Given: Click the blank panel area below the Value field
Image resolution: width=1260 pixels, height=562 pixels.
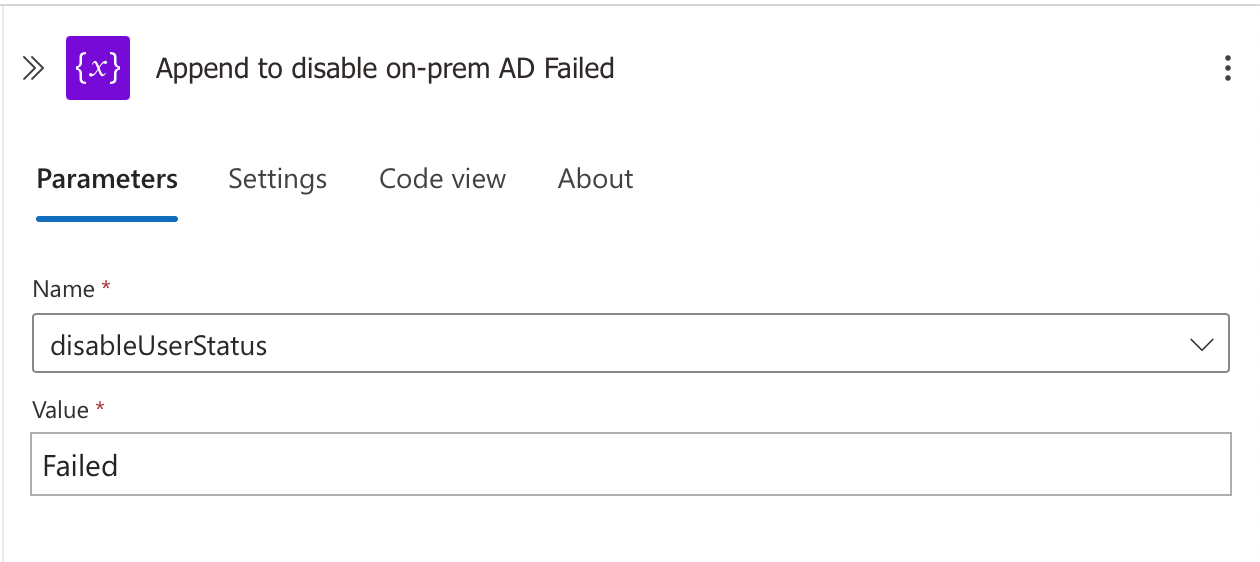Looking at the screenshot, I should [630, 528].
